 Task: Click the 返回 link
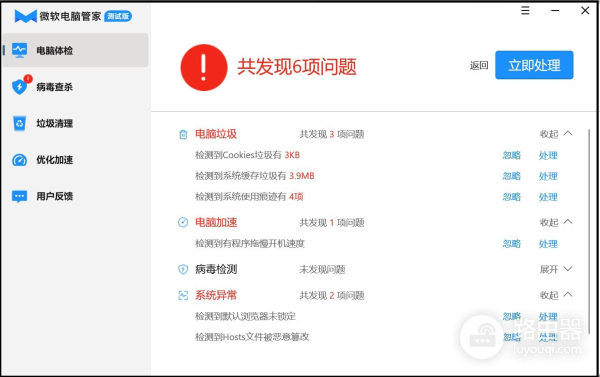[479, 65]
